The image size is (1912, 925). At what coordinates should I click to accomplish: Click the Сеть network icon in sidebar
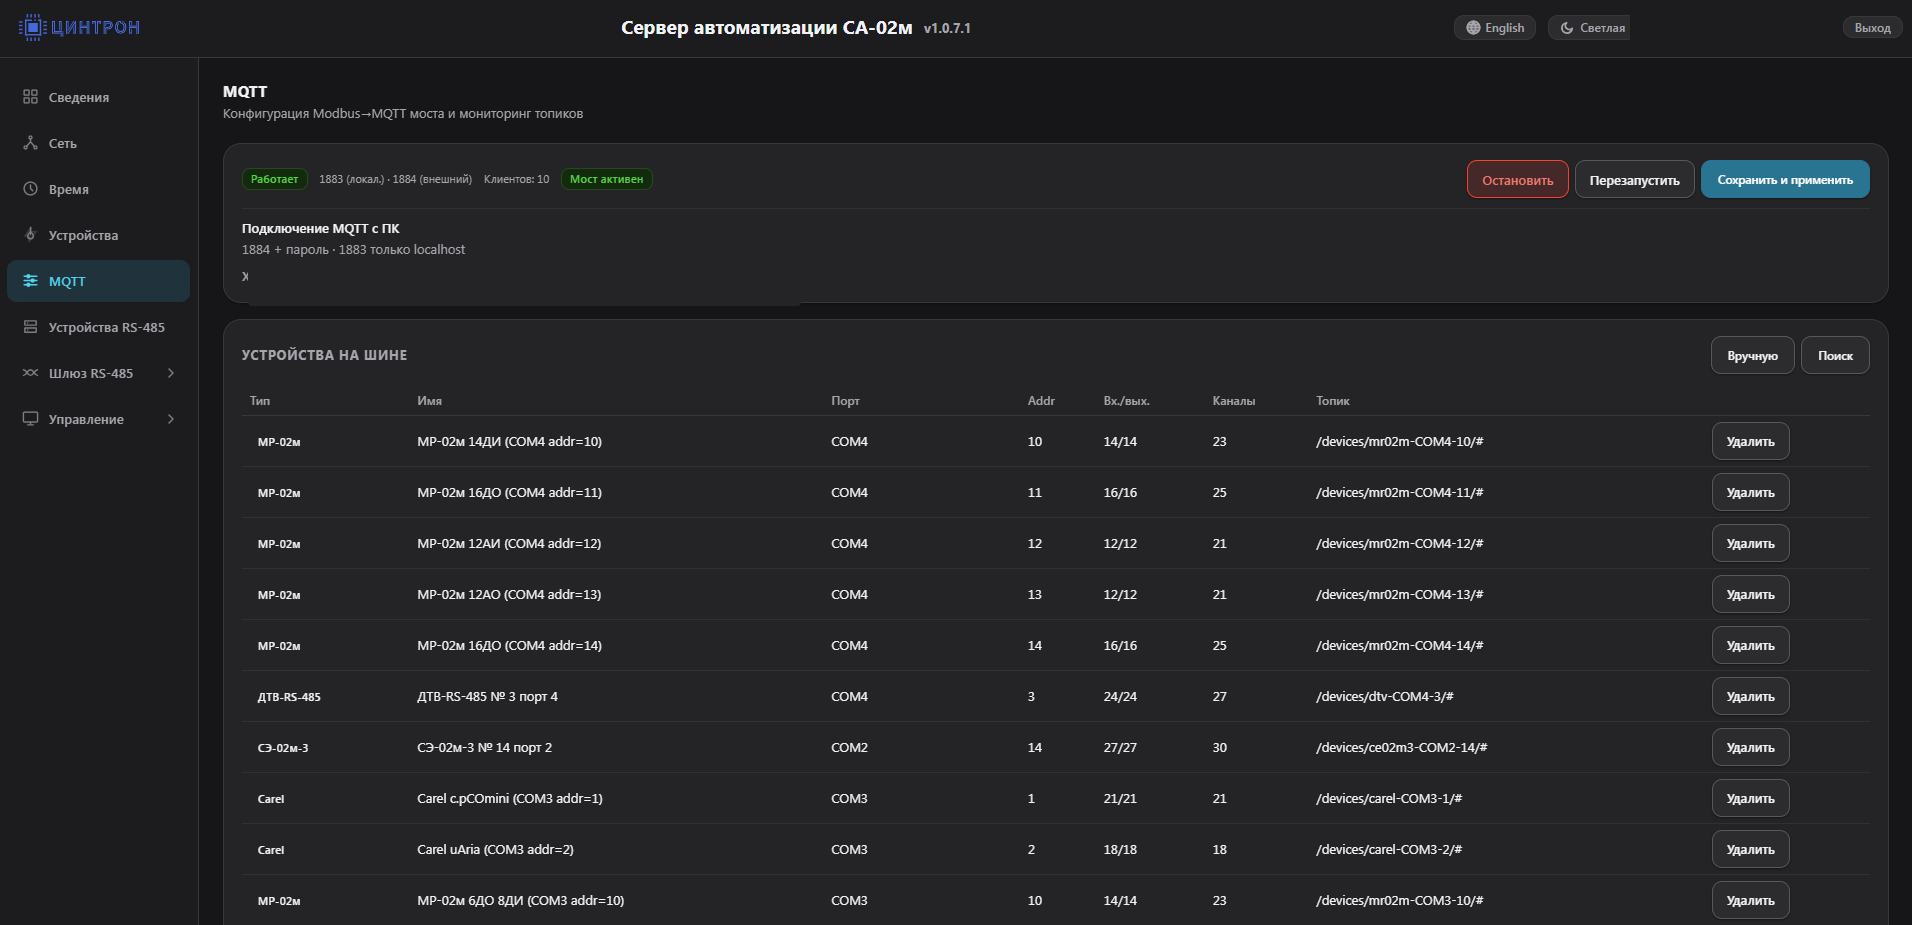click(30, 143)
